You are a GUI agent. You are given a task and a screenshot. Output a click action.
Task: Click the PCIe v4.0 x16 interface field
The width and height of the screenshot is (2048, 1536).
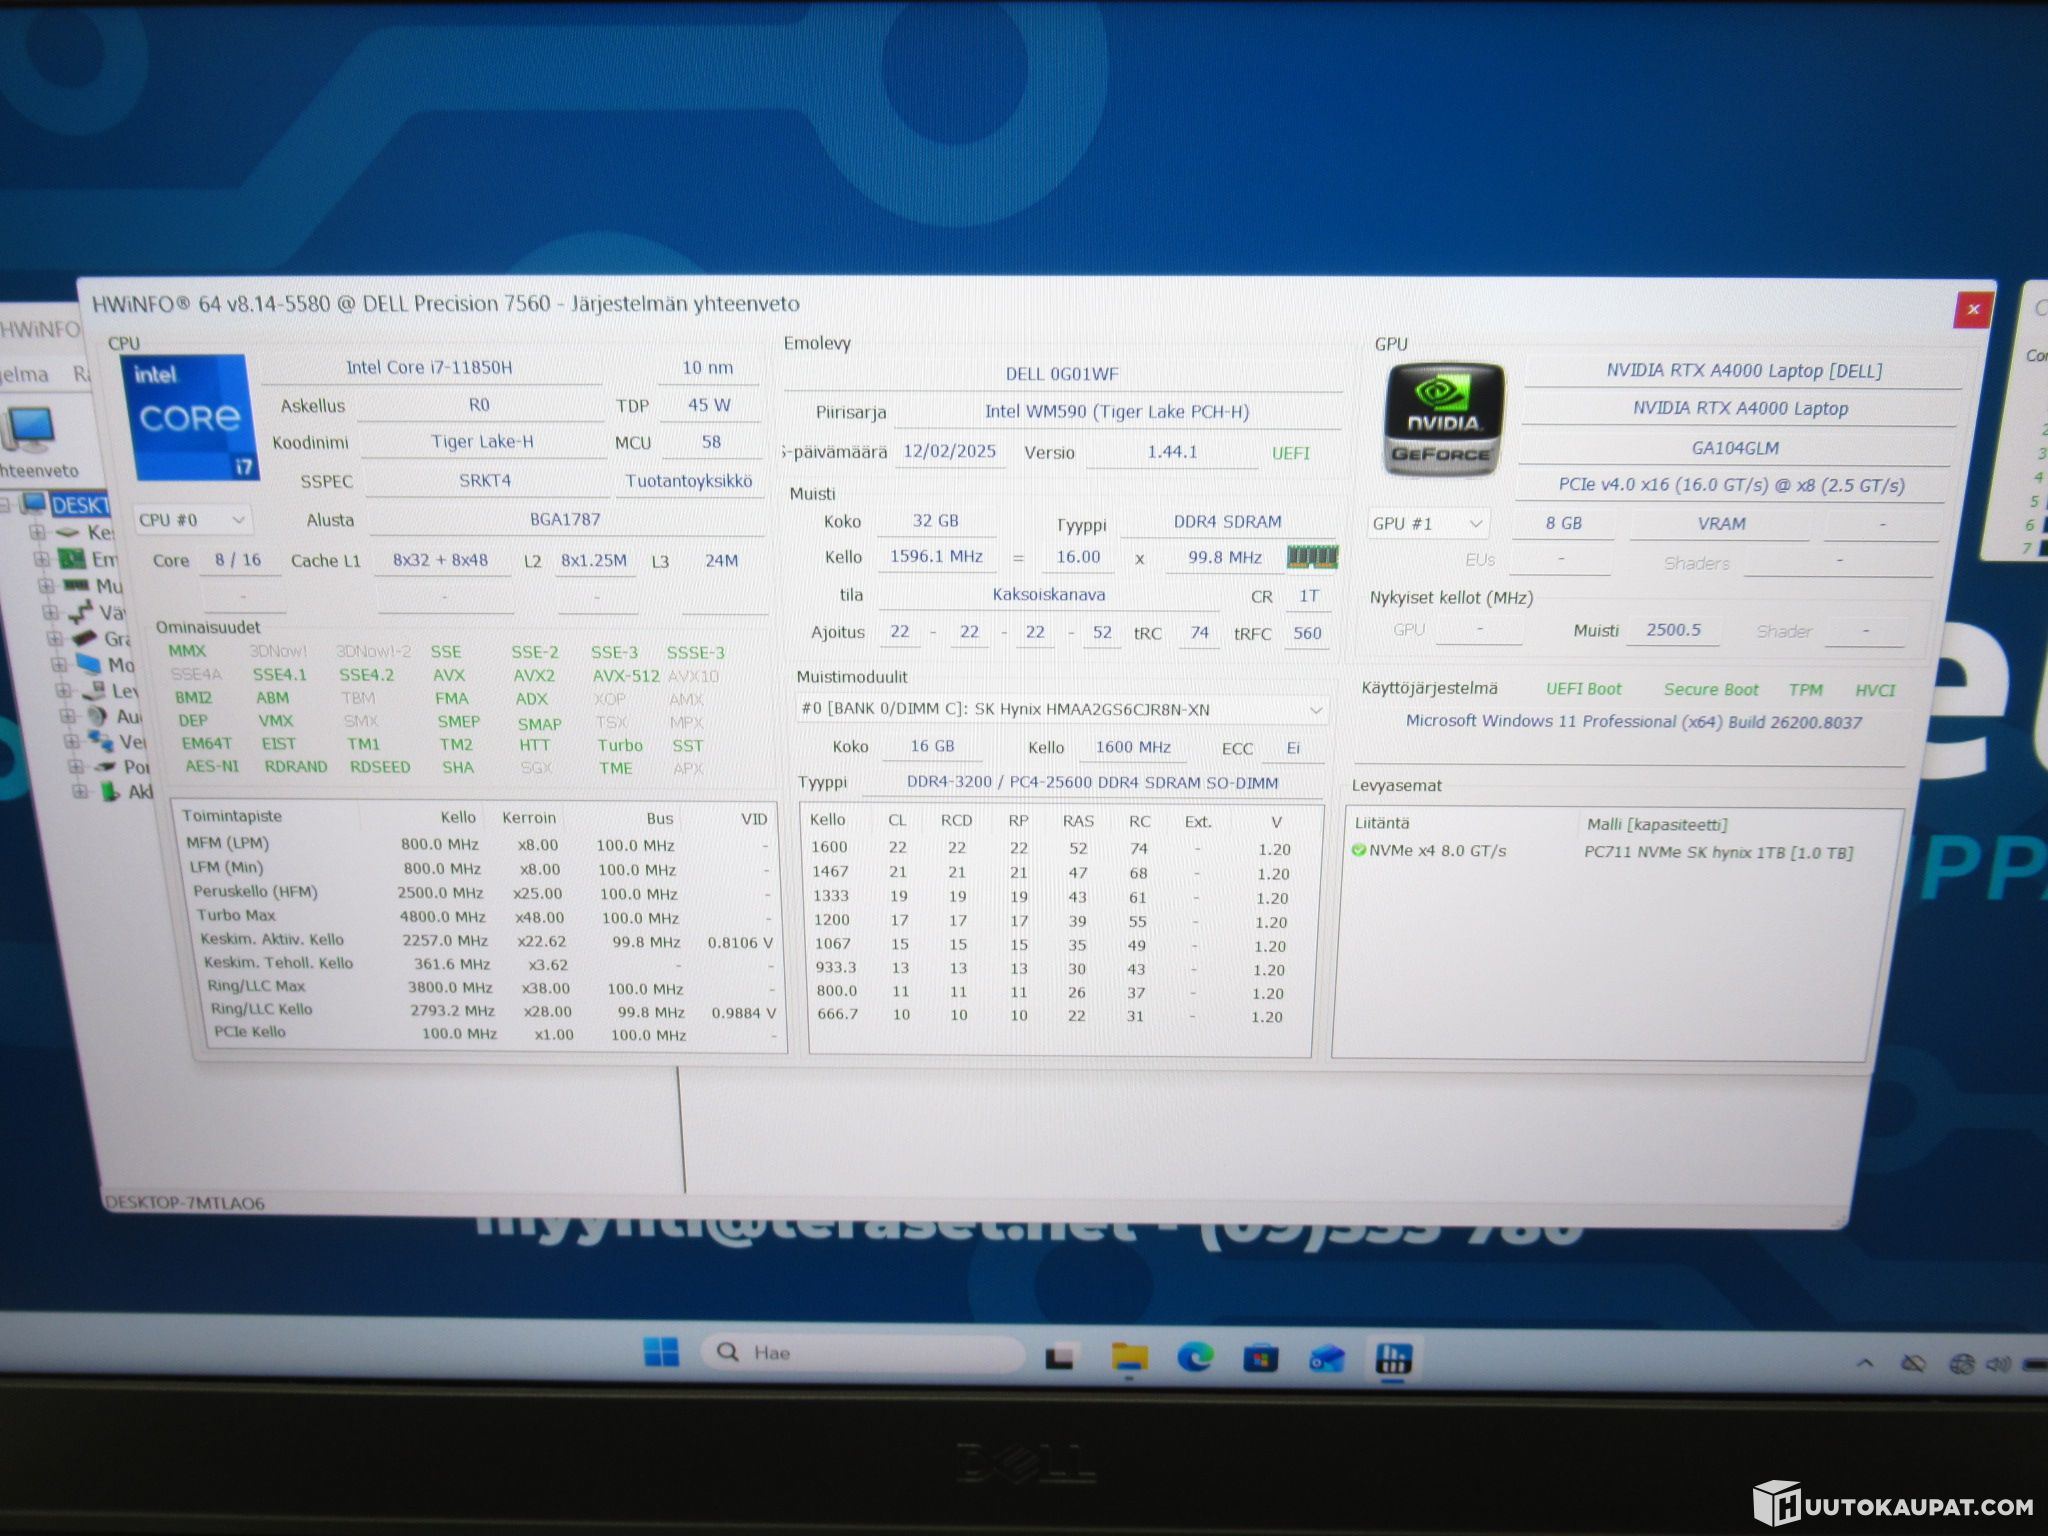pyautogui.click(x=1731, y=485)
